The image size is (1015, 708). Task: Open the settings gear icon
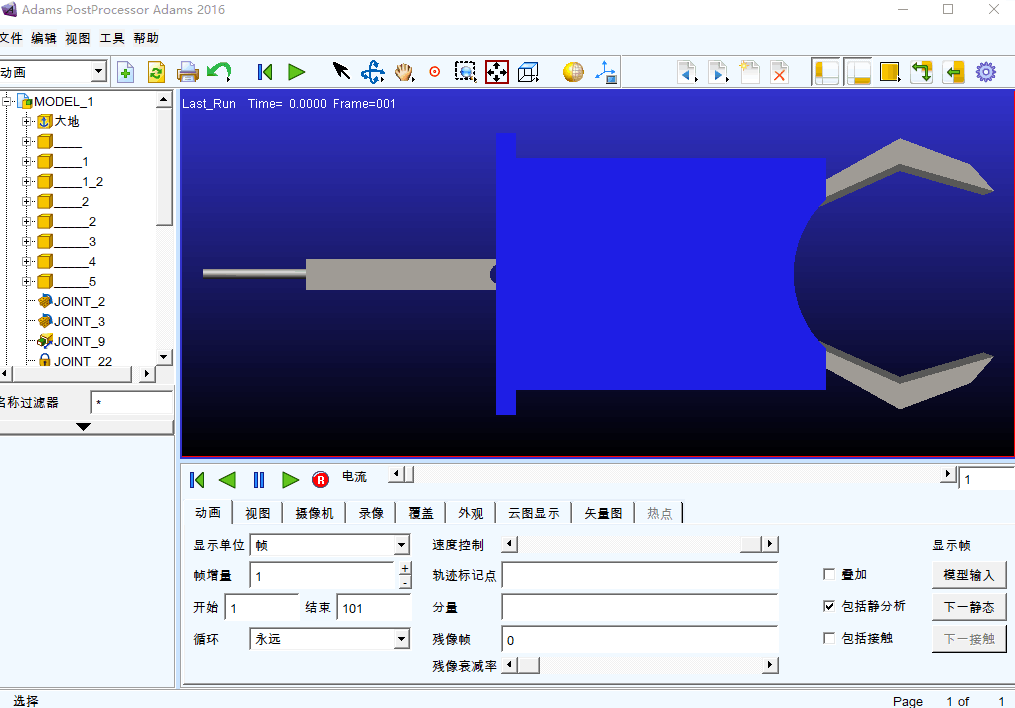986,72
